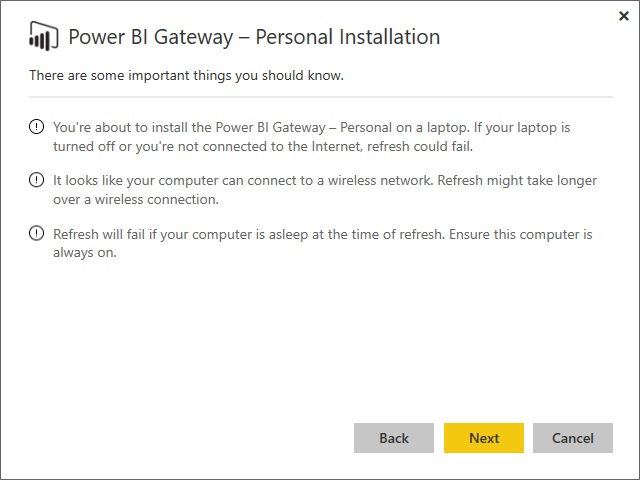The width and height of the screenshot is (640, 480).
Task: Cancel the Power BI Gateway installation
Action: click(573, 438)
